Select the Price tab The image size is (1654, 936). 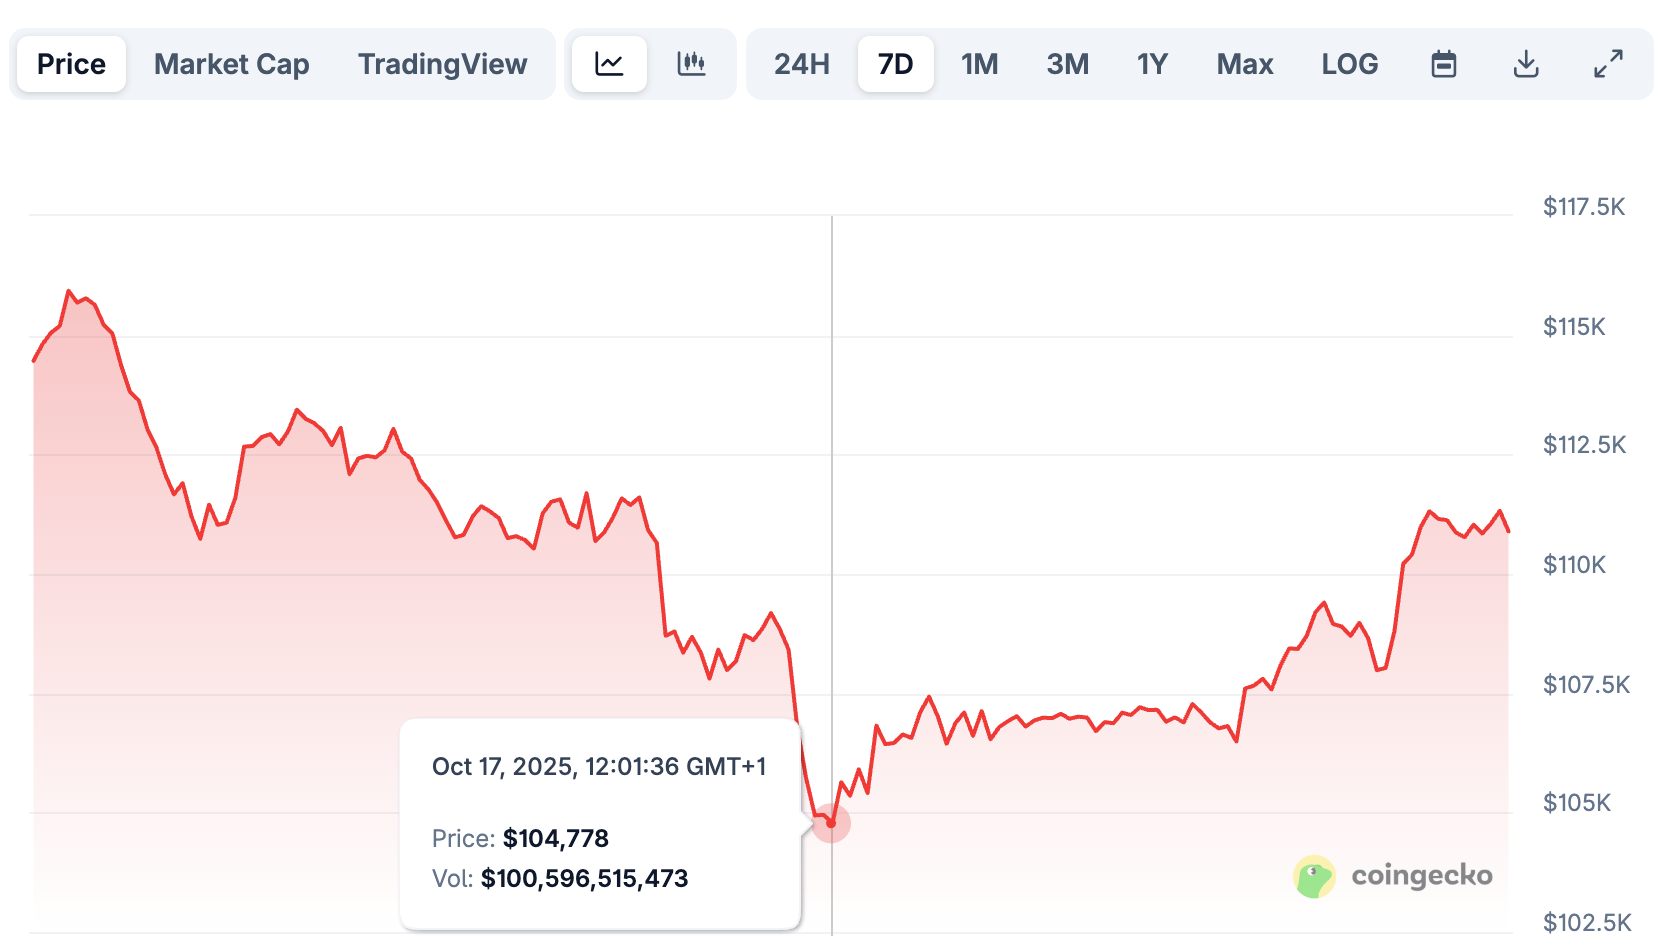(x=70, y=63)
